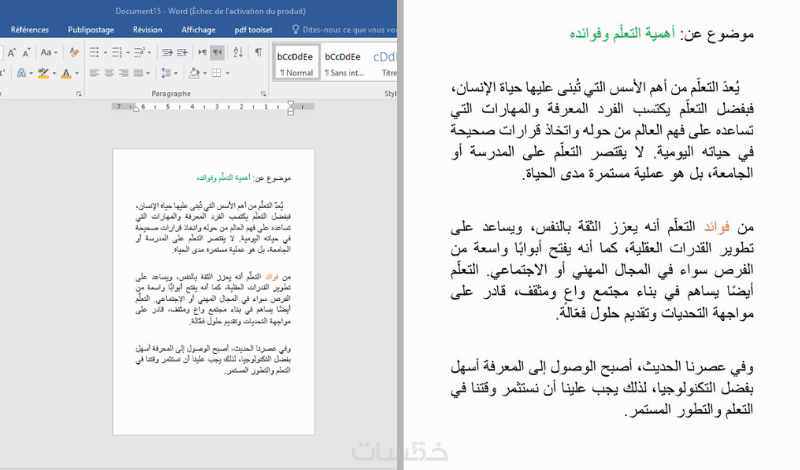
Task: Open line and paragraph spacing options
Action: click(166, 73)
